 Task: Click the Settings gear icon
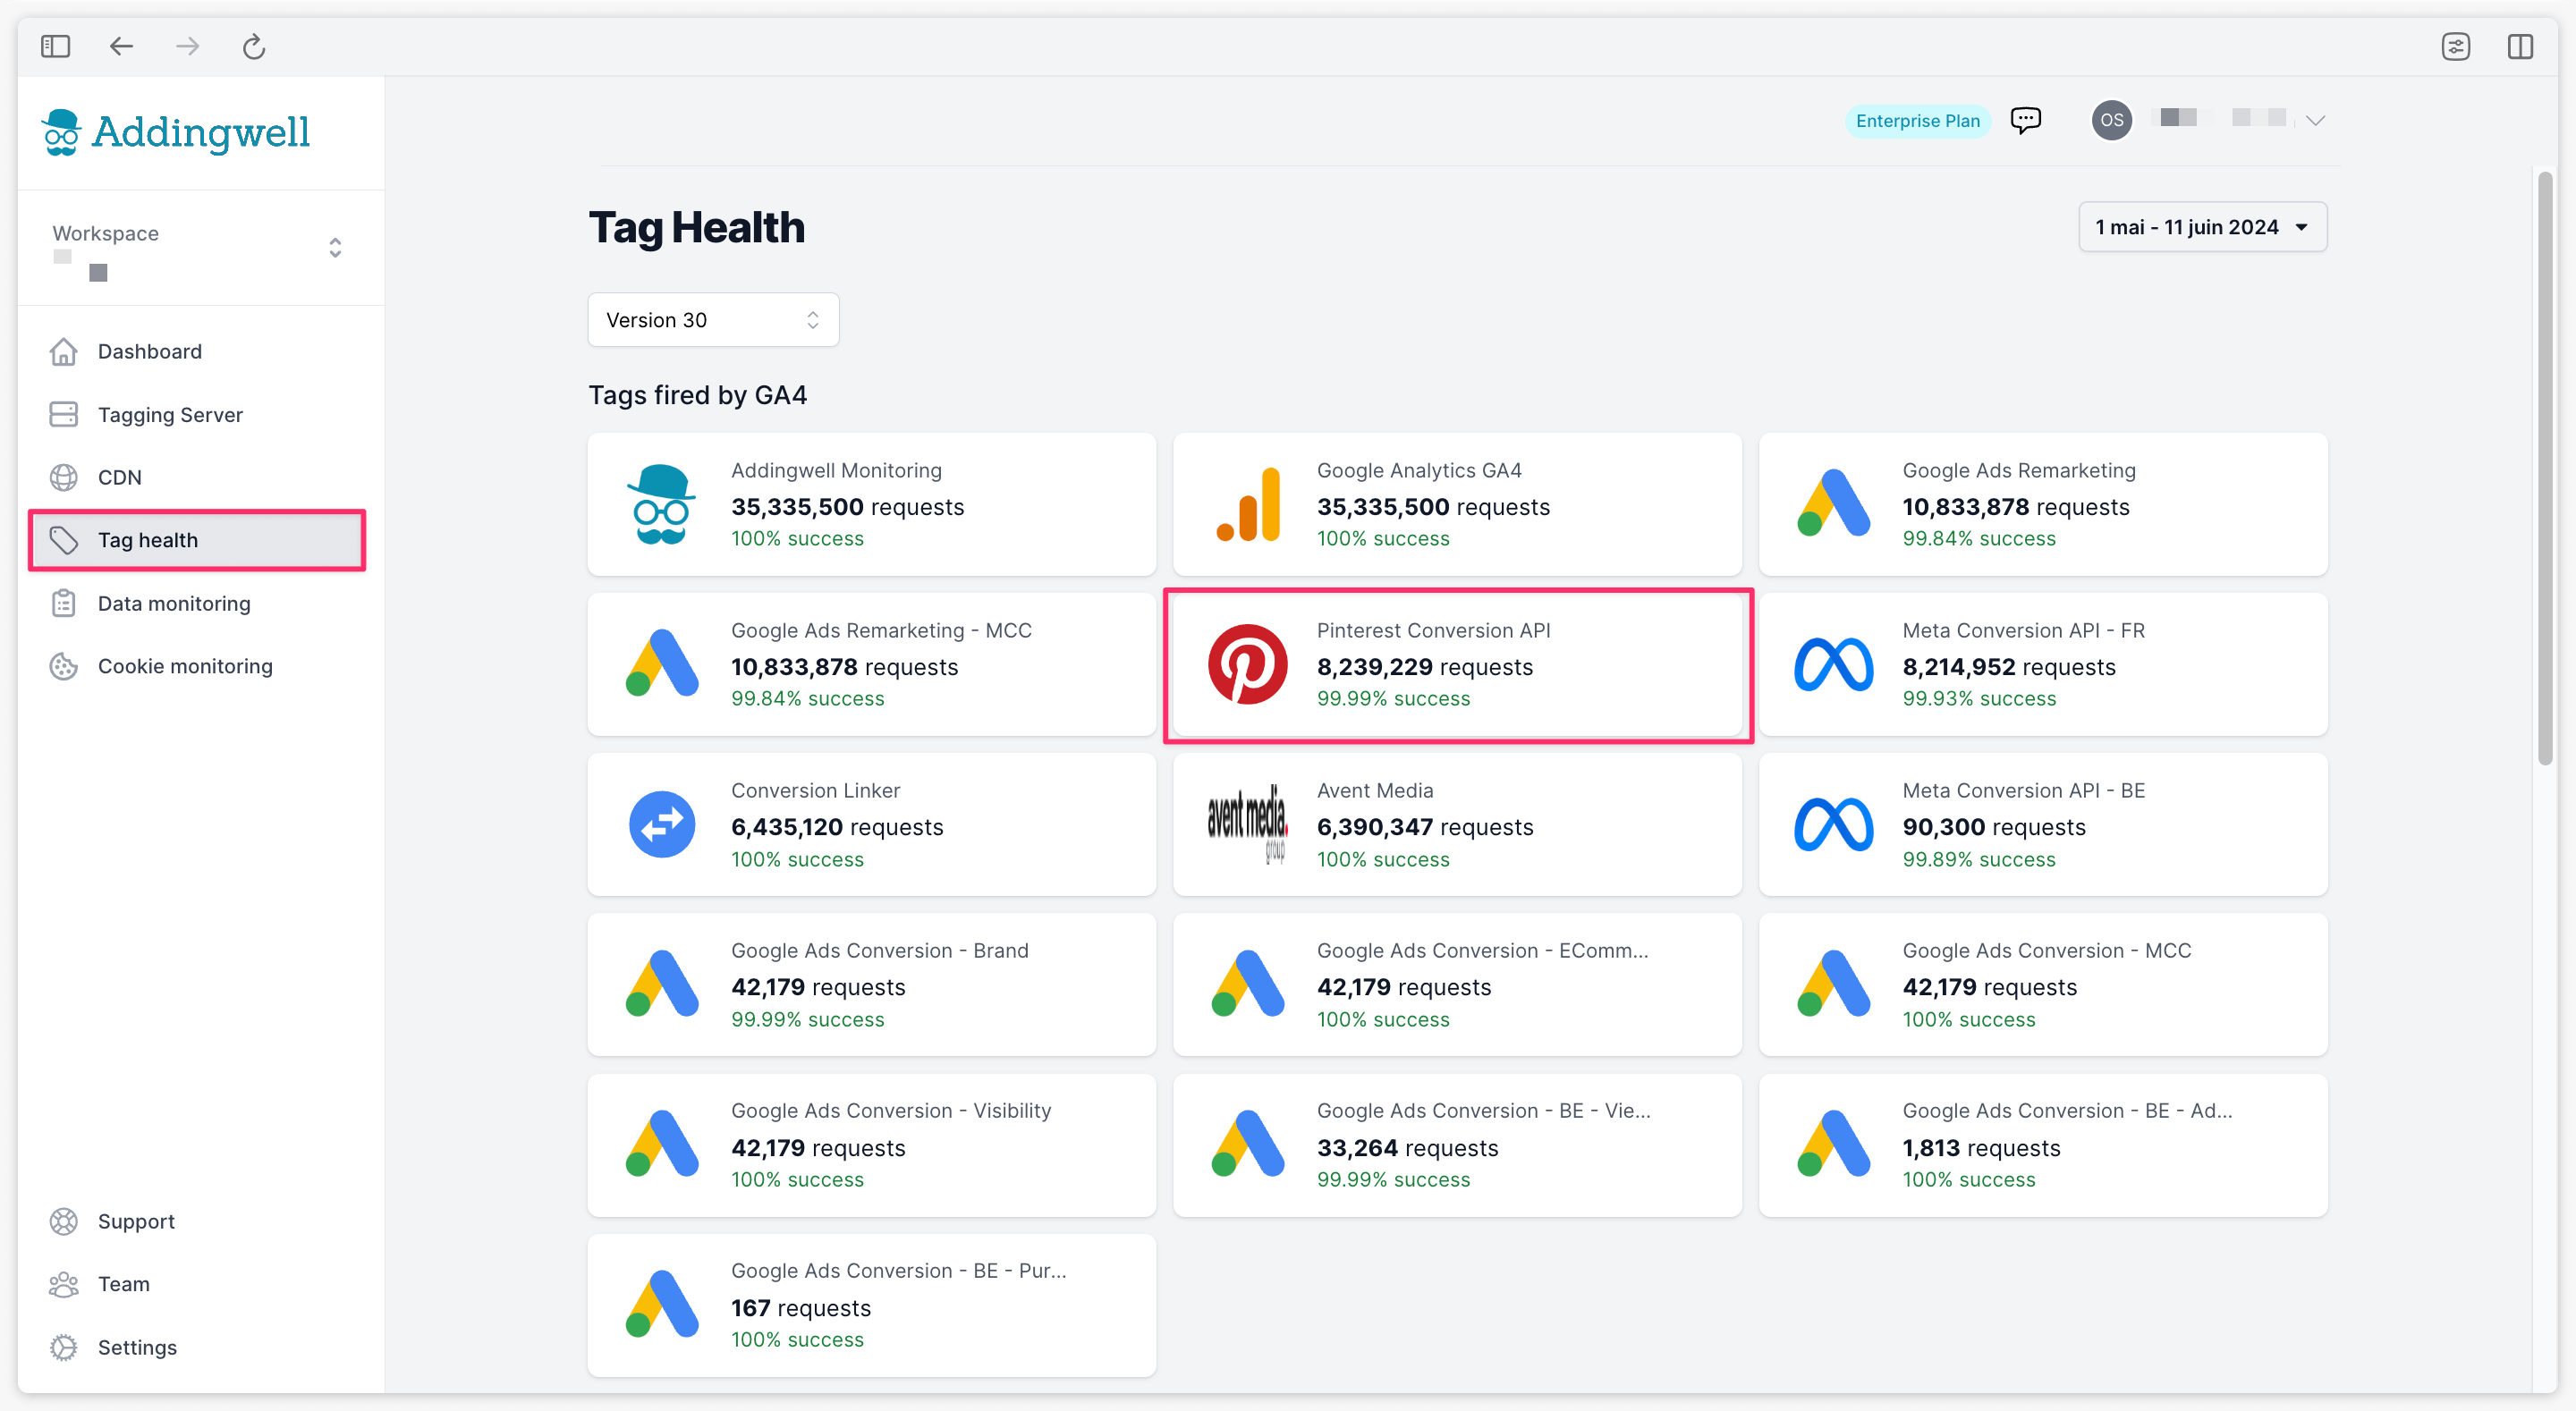point(63,1347)
